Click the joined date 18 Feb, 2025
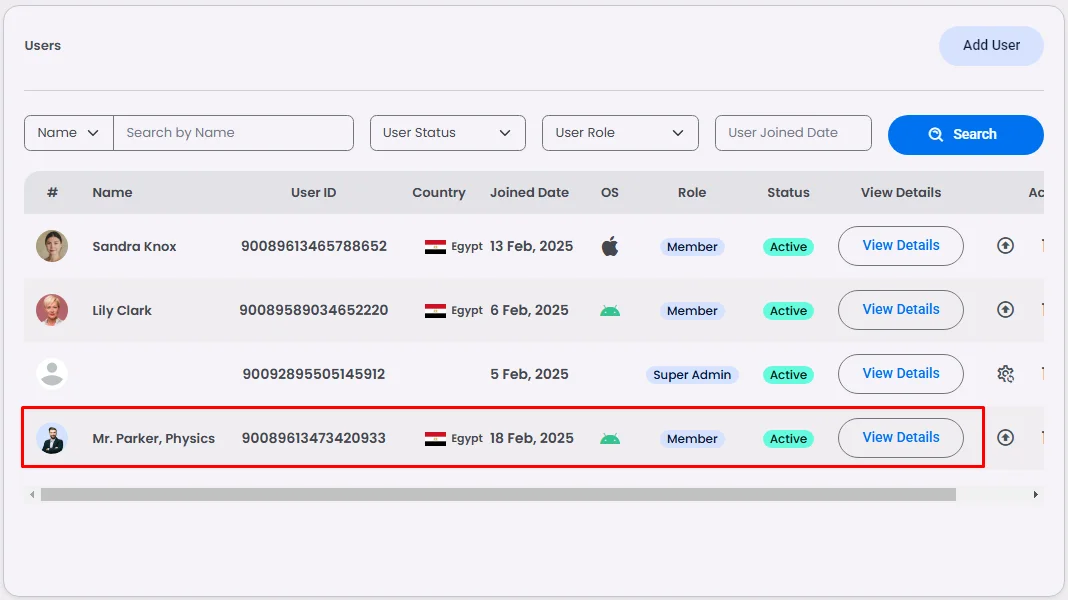Viewport: 1068px width, 600px height. click(531, 438)
